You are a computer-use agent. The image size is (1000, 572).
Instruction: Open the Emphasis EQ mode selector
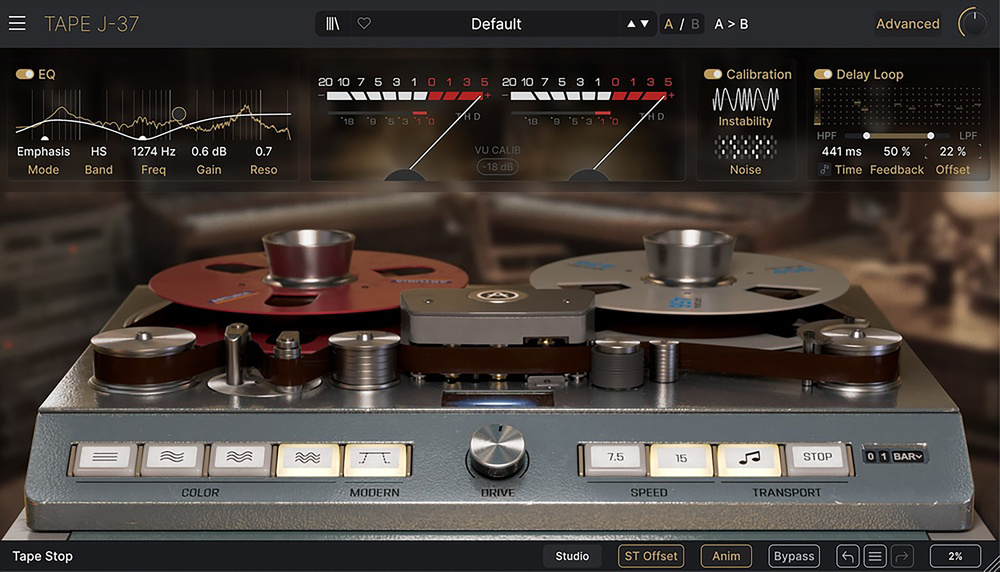(x=43, y=152)
